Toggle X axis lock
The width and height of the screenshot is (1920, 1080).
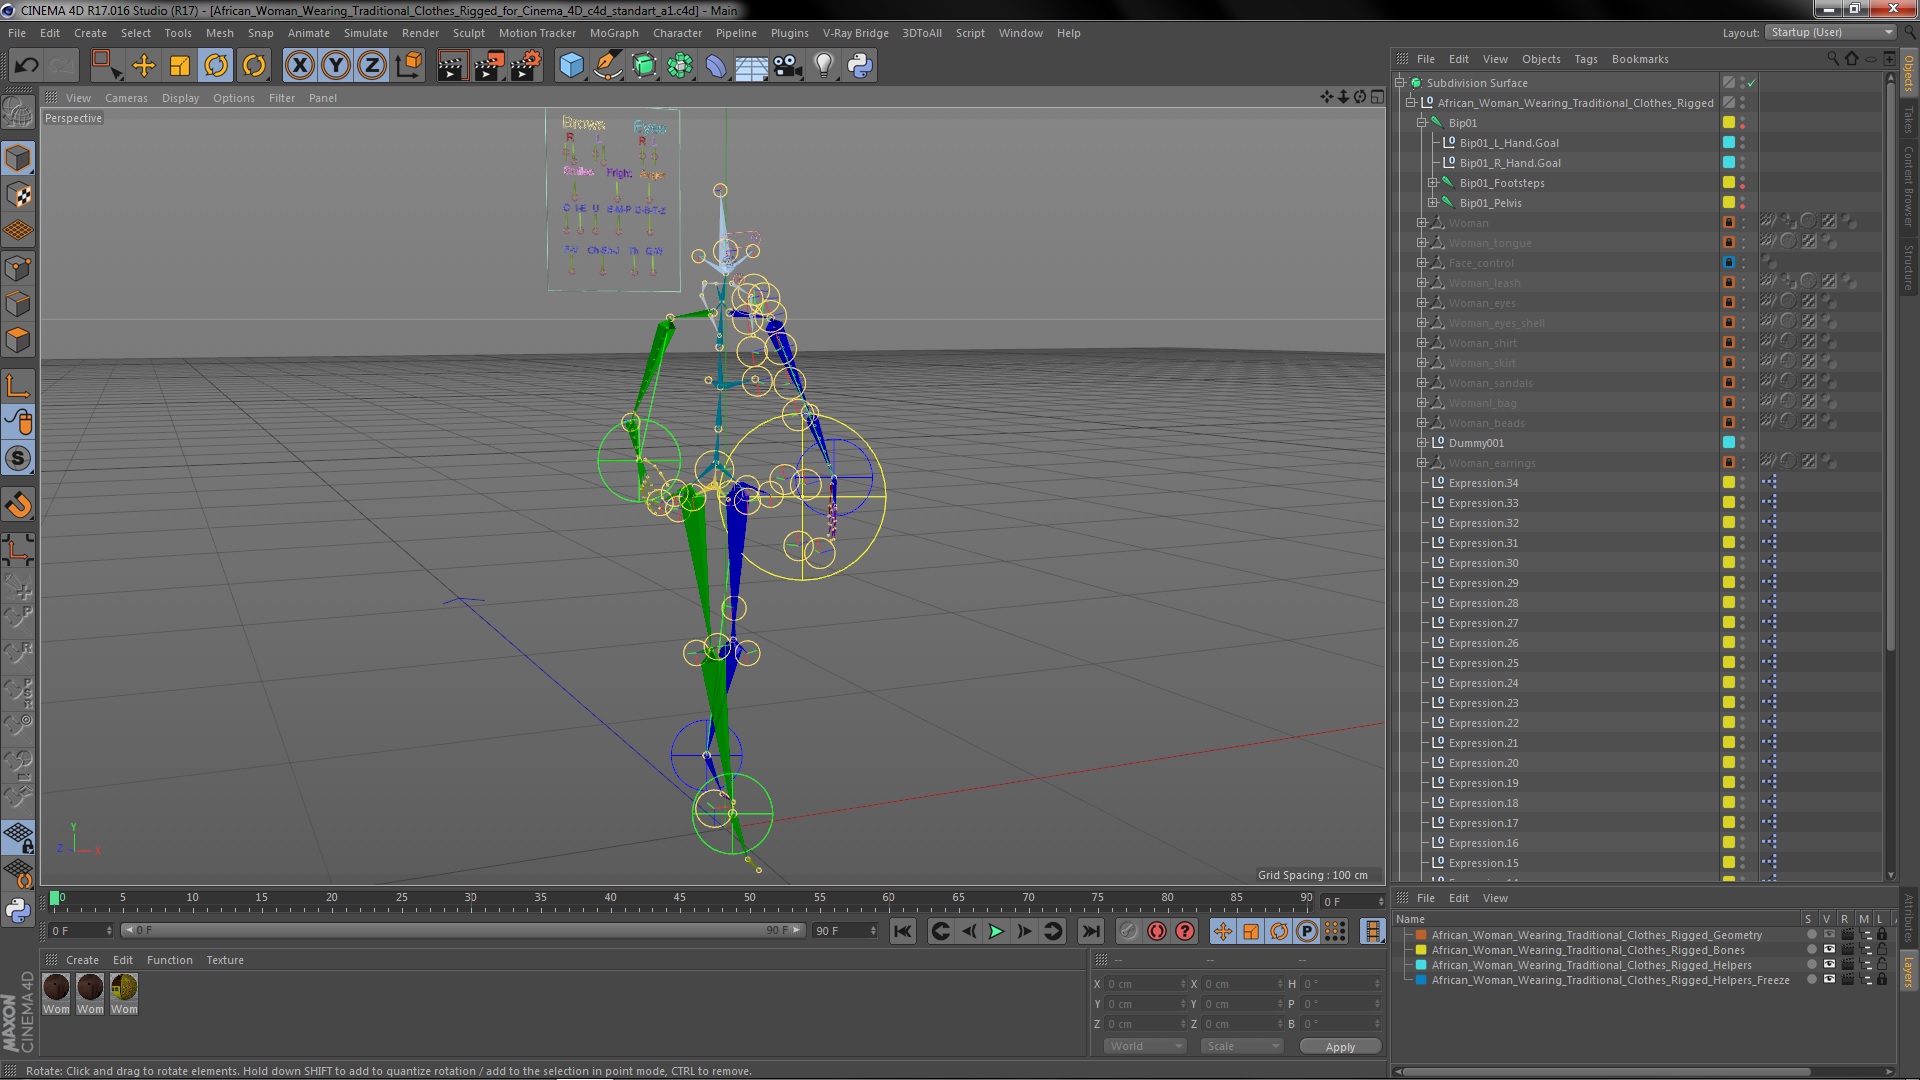click(299, 66)
